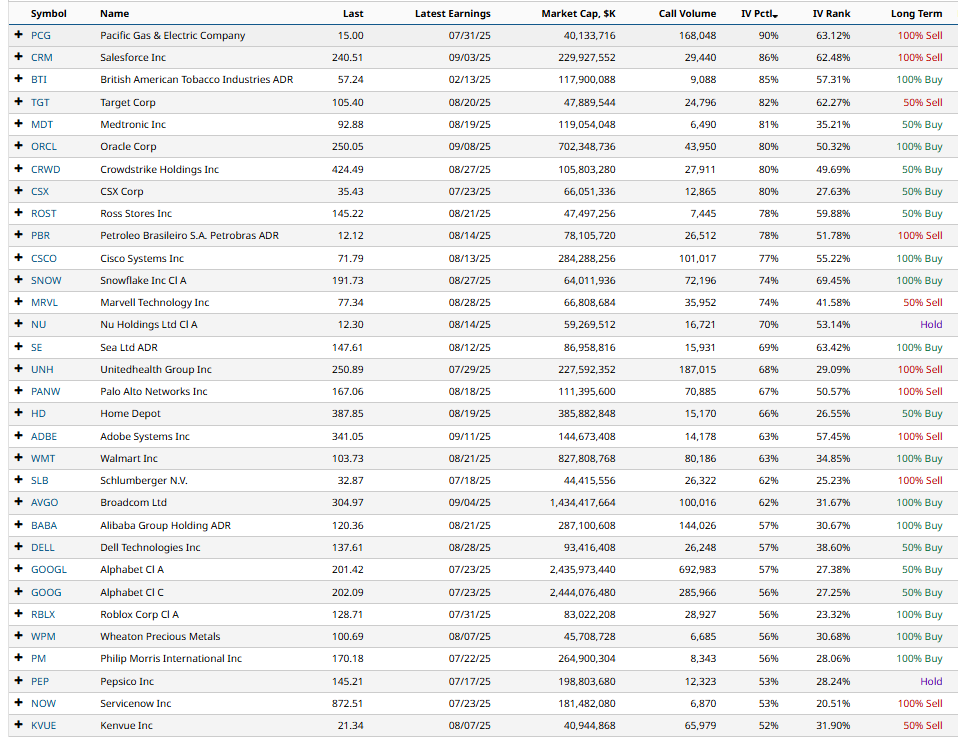
Task: Sort table by Symbol column
Action: coord(49,13)
